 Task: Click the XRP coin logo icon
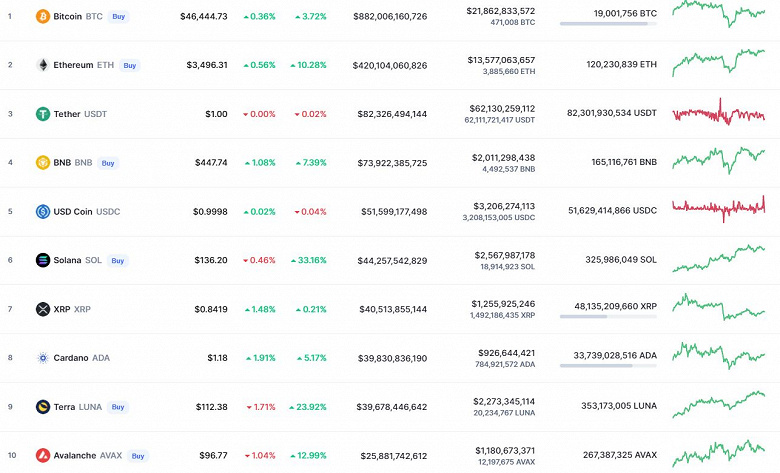[43, 309]
